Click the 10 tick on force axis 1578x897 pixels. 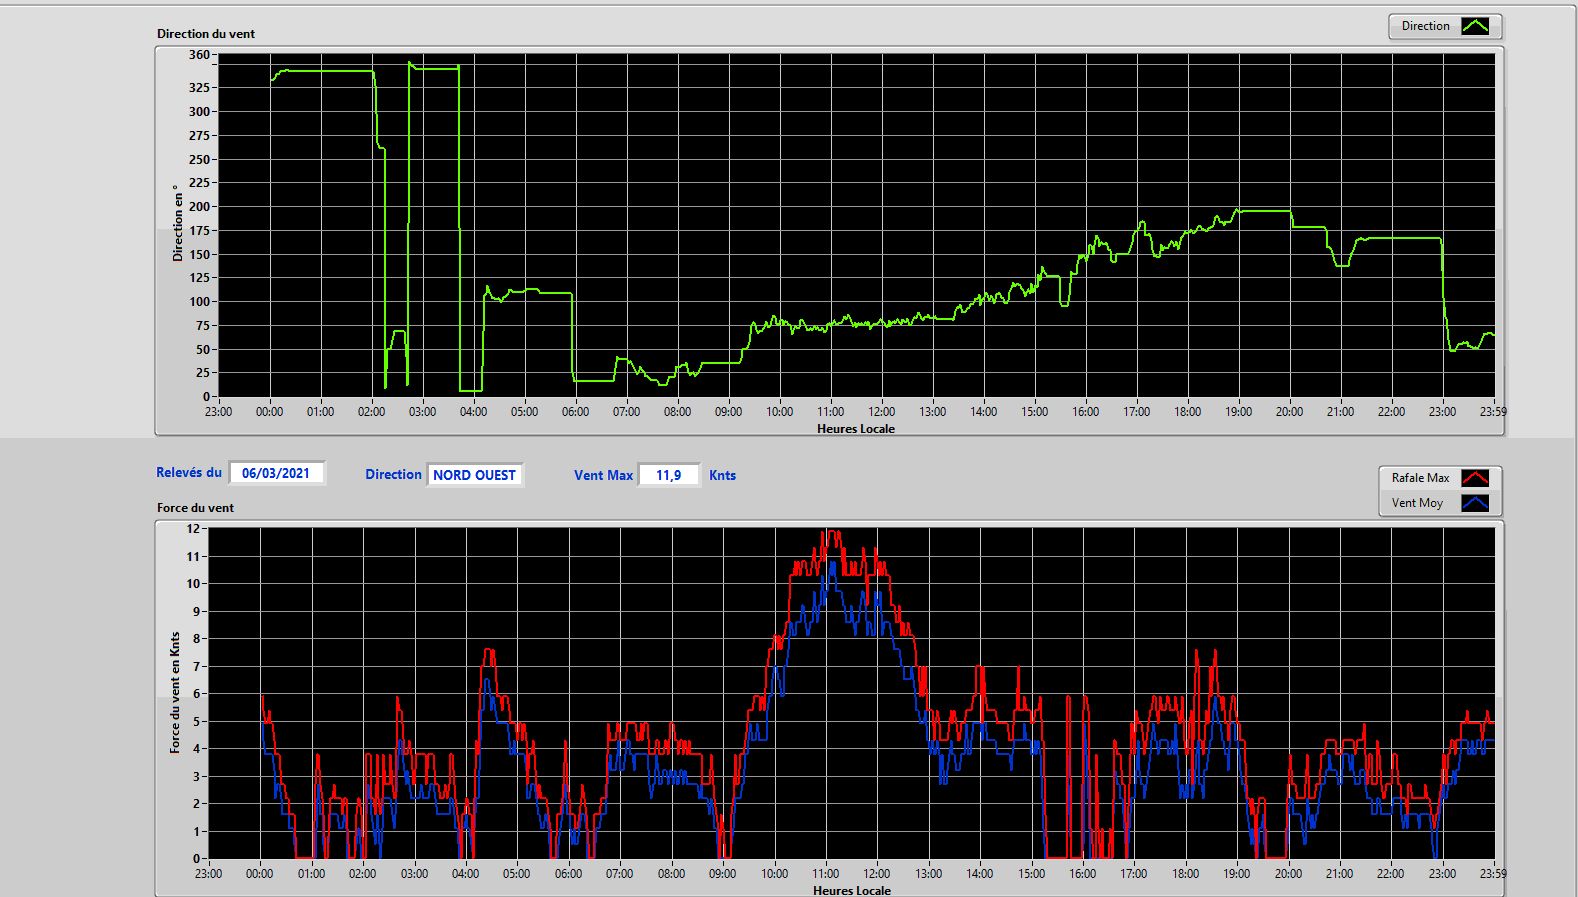(x=193, y=584)
